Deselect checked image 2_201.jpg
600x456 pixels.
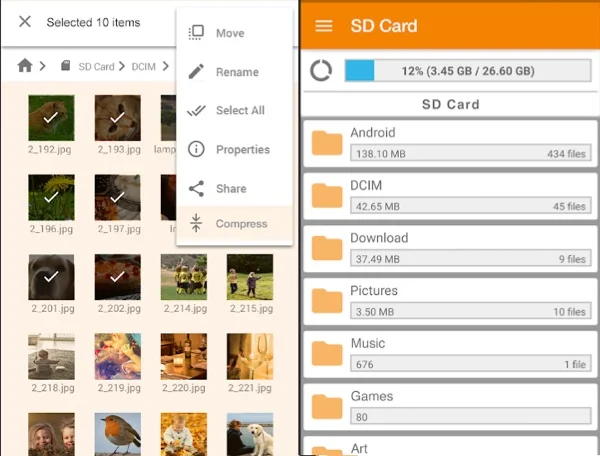pos(51,277)
